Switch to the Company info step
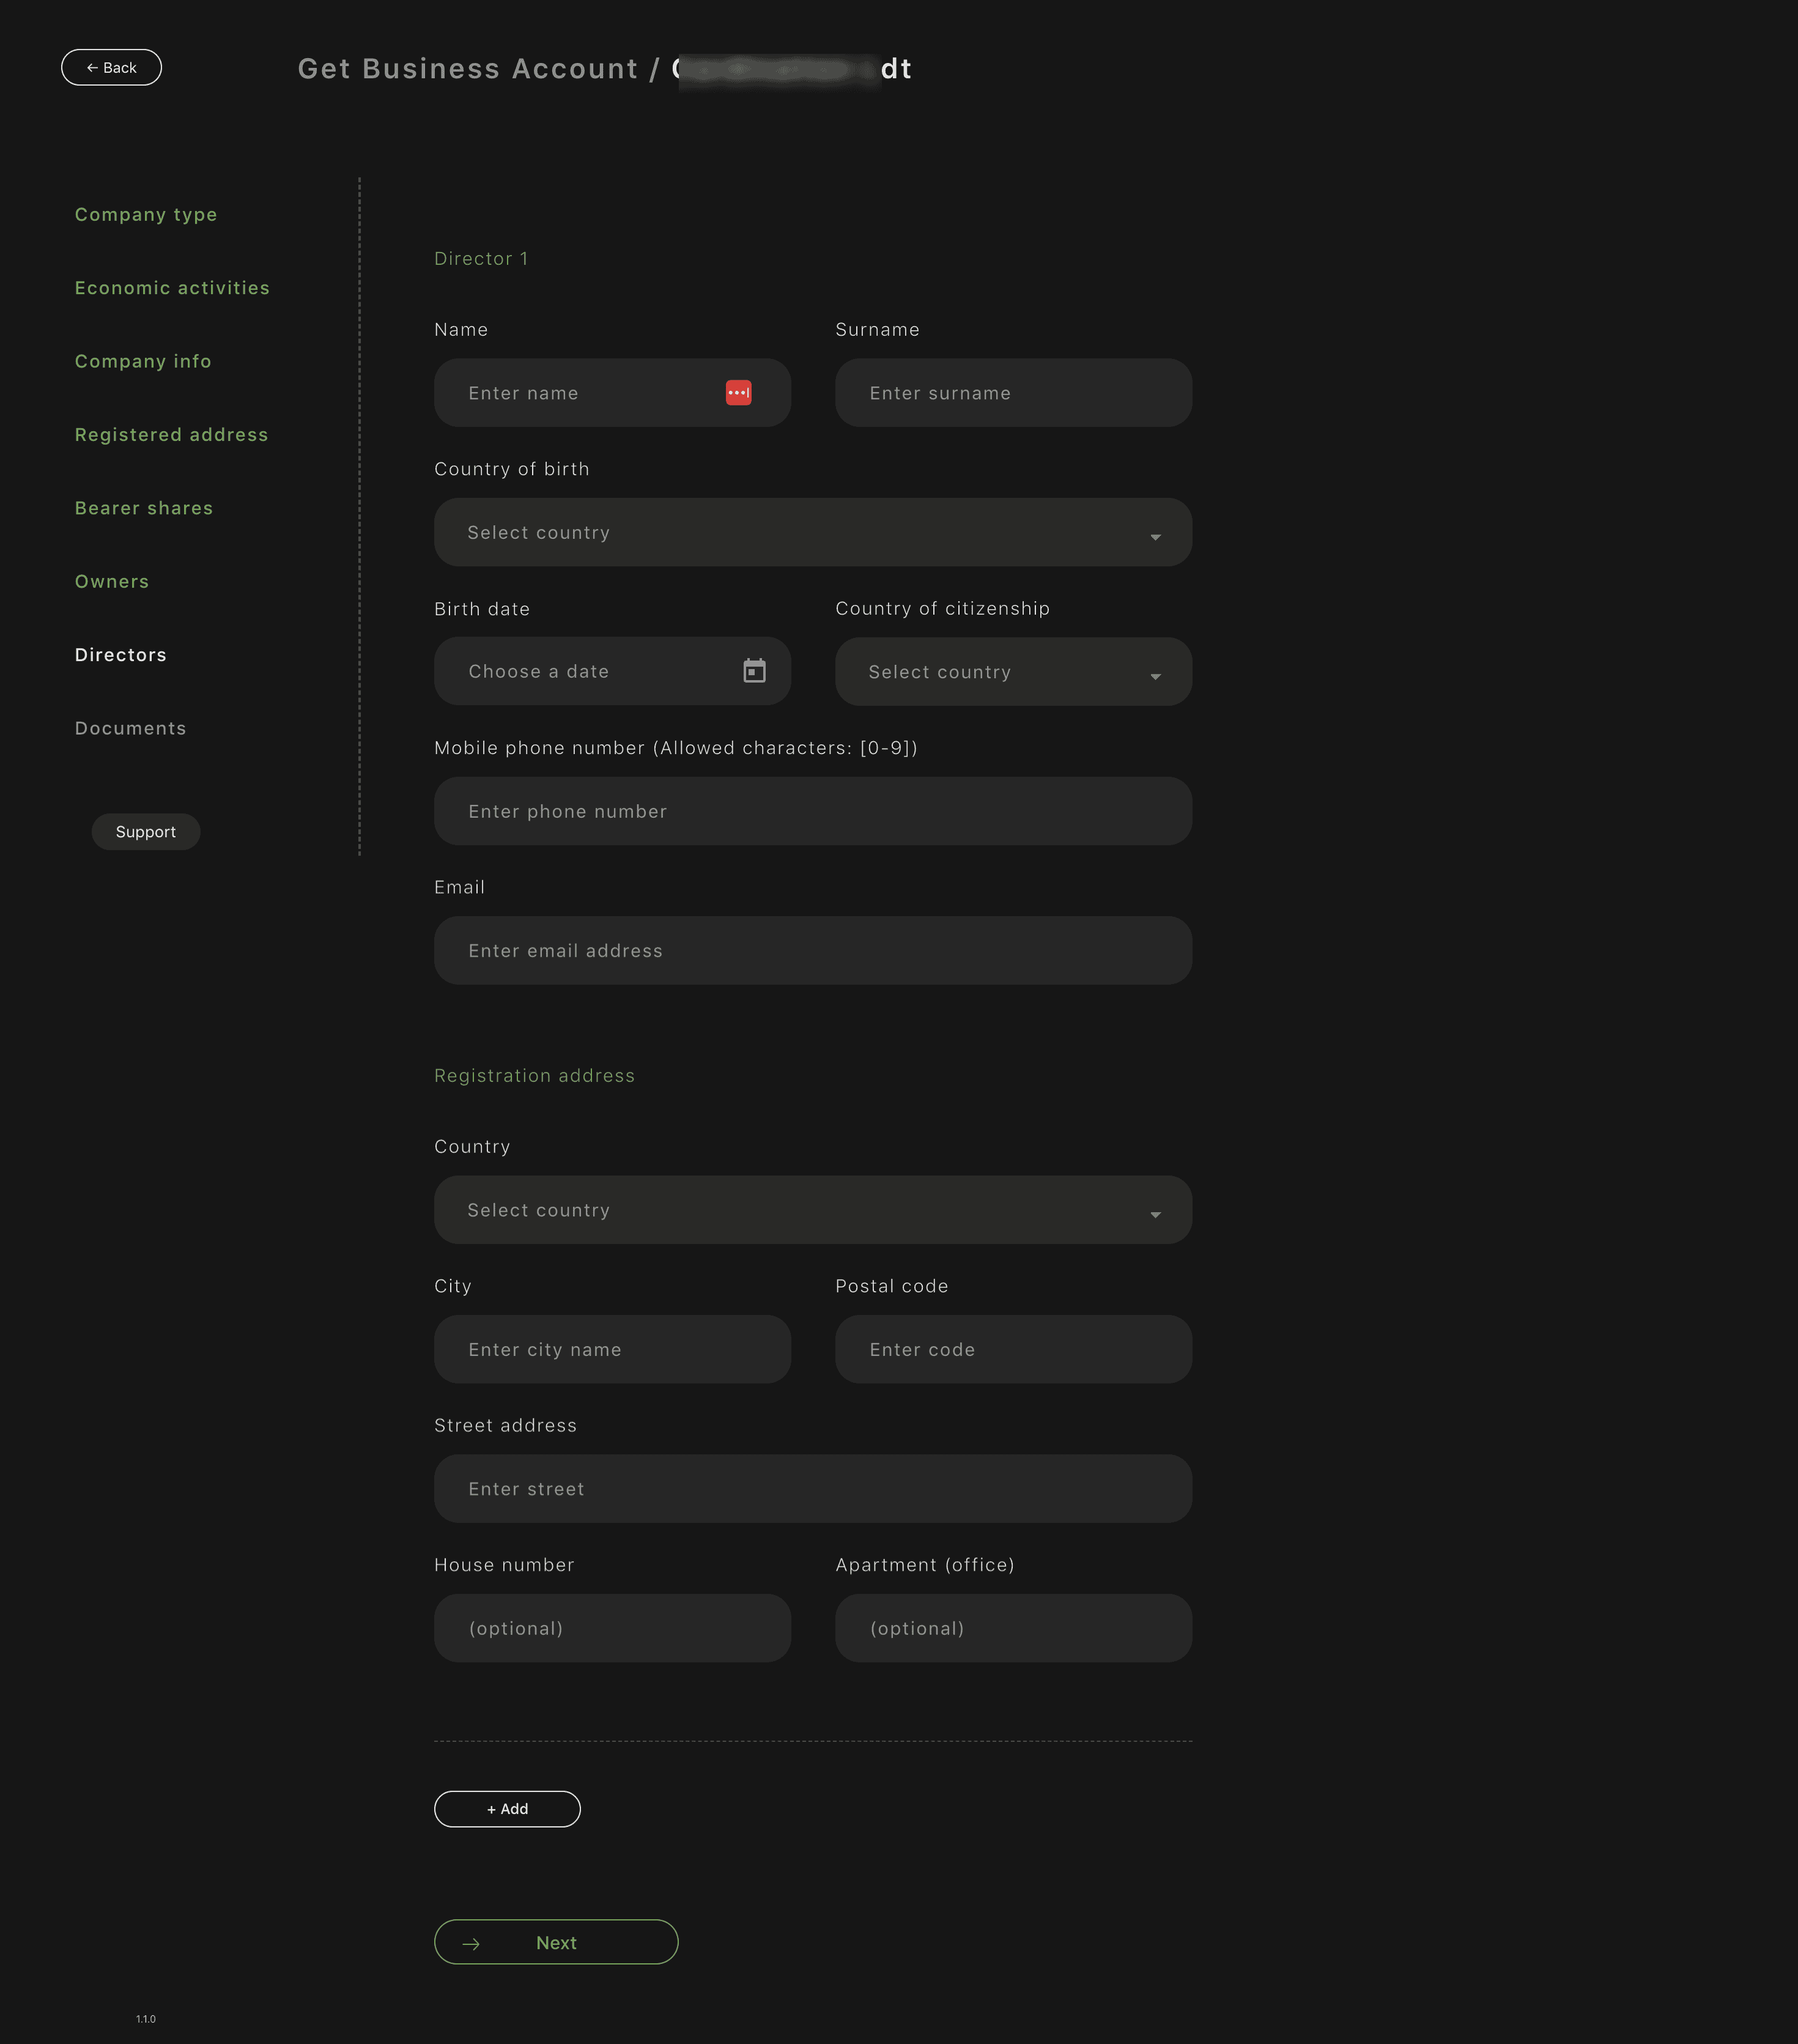Image resolution: width=1798 pixels, height=2044 pixels. (143, 361)
